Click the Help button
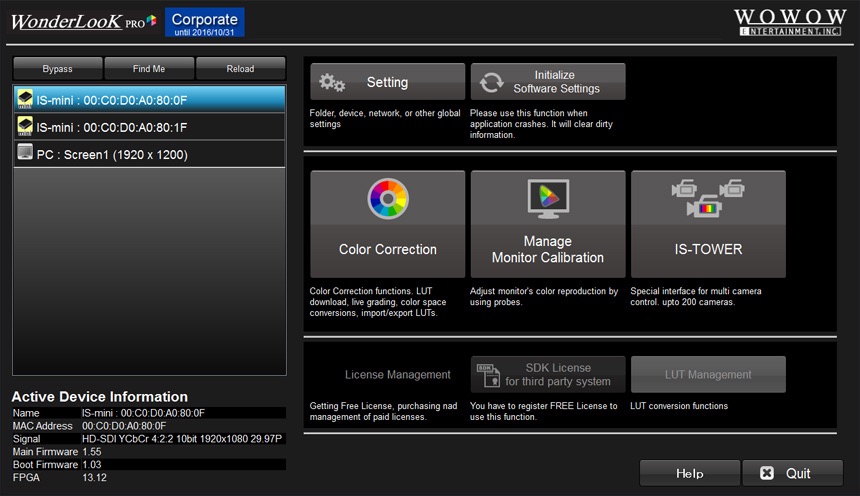 (x=689, y=473)
